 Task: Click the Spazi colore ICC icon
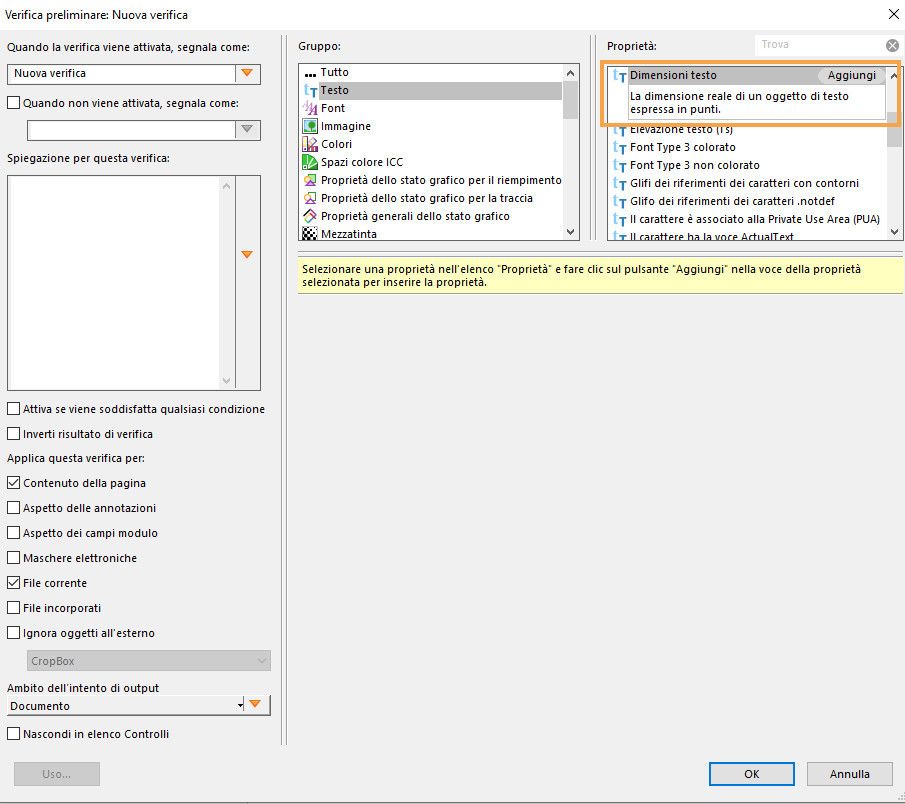coord(310,162)
